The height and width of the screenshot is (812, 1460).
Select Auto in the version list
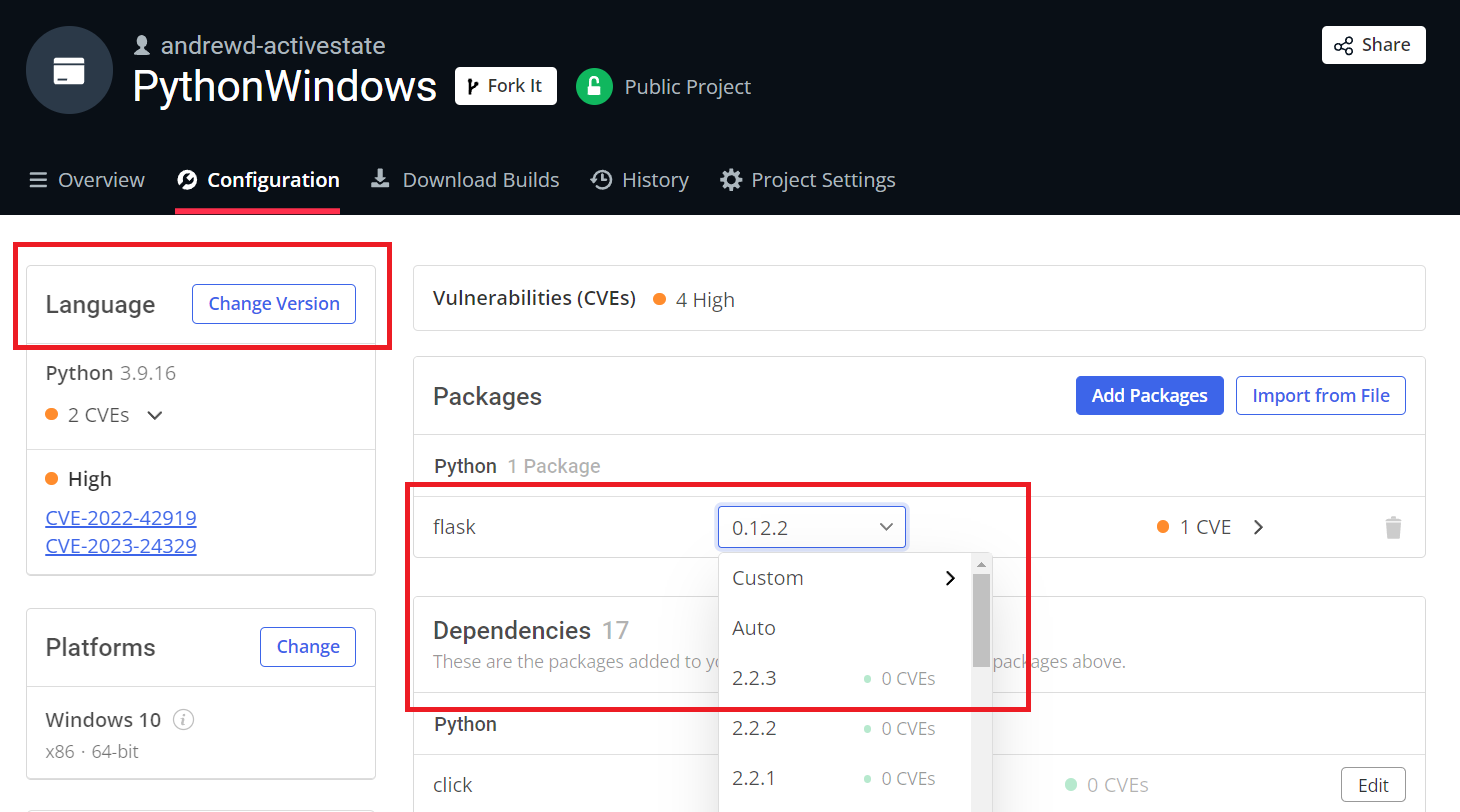[845, 628]
